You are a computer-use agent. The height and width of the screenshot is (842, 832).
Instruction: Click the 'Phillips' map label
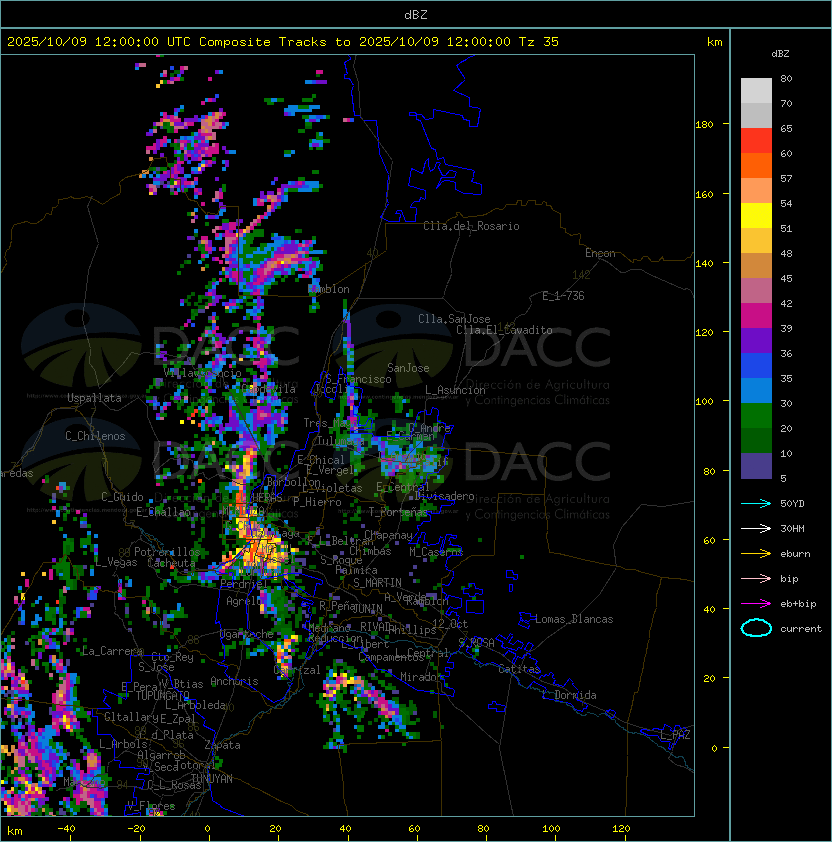(413, 630)
